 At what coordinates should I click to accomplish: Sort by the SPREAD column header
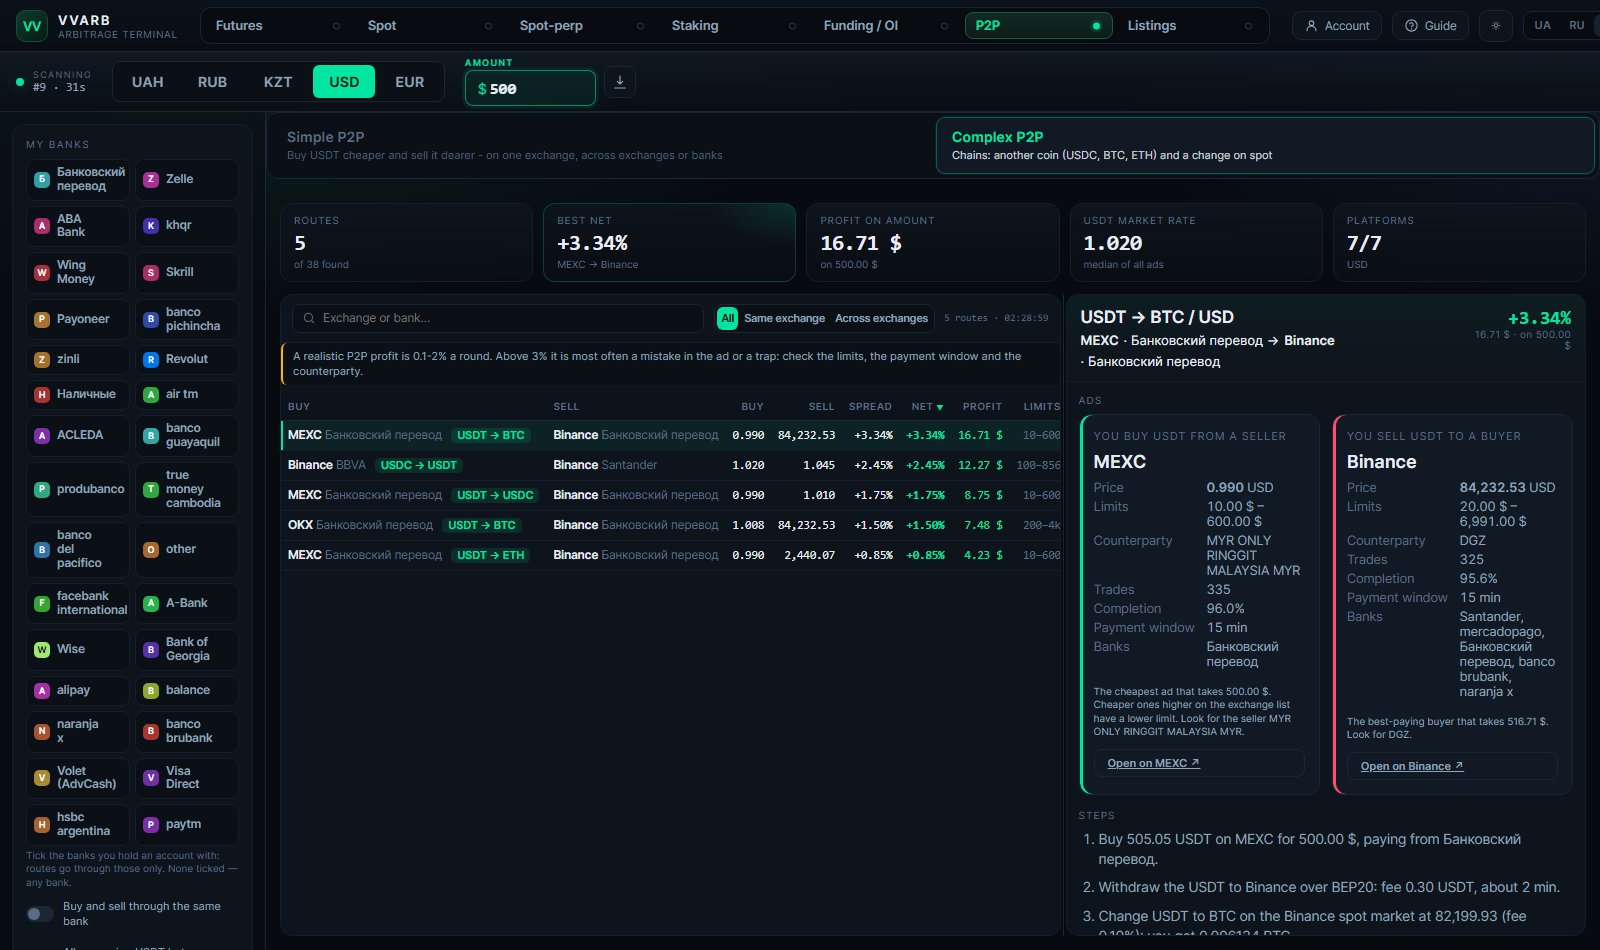870,407
